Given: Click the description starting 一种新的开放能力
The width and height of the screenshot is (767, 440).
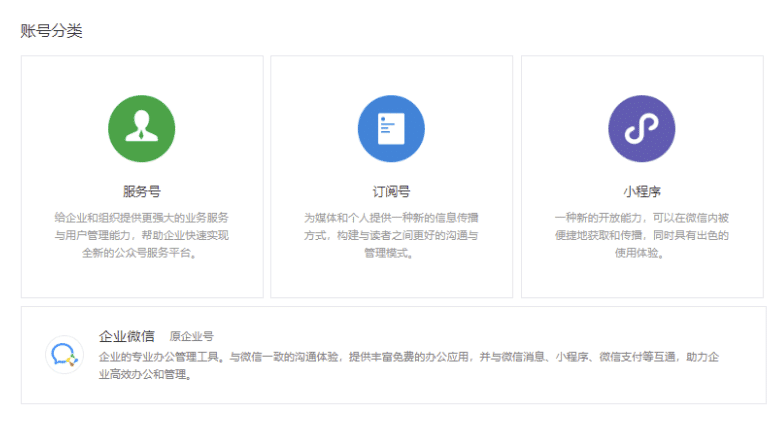Looking at the screenshot, I should (642, 235).
